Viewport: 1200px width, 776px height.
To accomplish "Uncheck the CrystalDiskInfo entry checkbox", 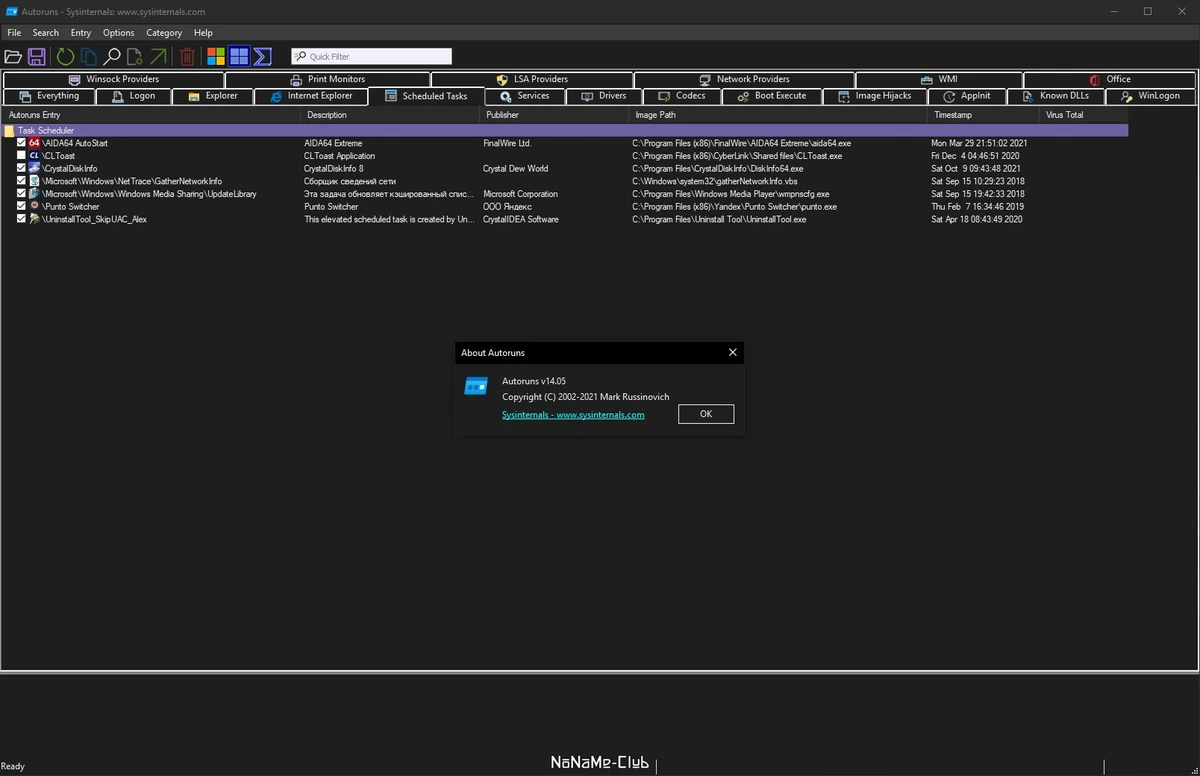I will [x=22, y=169].
